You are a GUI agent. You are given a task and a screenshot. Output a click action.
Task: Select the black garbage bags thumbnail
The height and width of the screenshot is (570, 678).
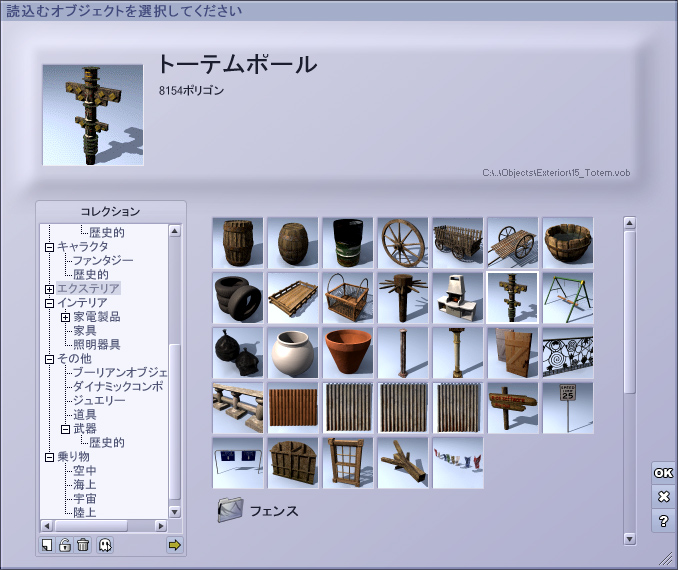point(238,353)
